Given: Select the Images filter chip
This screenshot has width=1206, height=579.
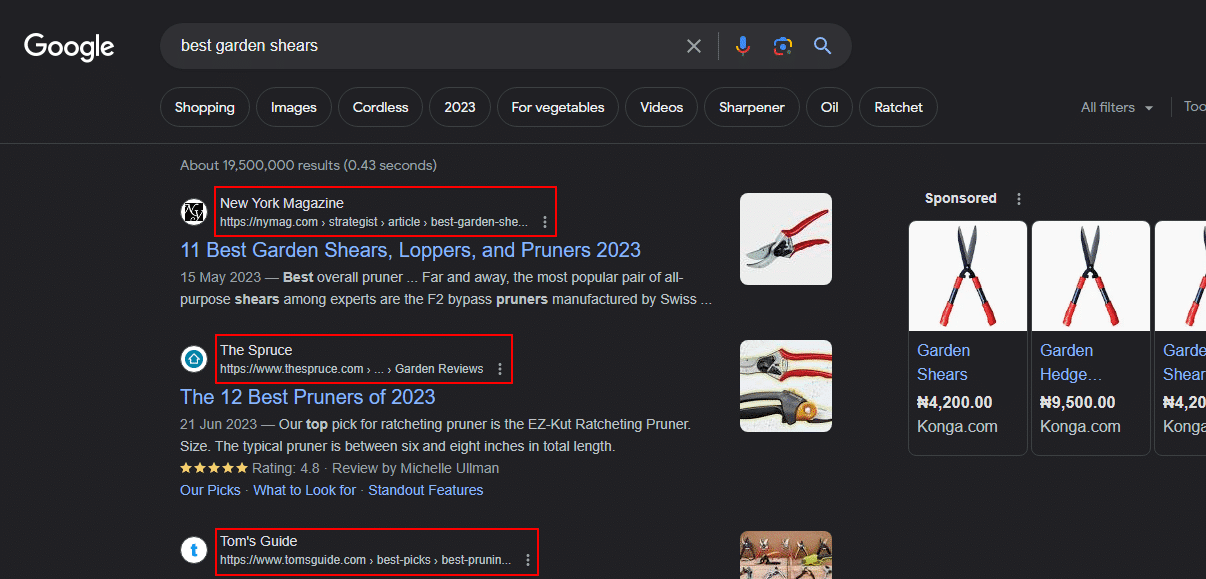Looking at the screenshot, I should (294, 107).
